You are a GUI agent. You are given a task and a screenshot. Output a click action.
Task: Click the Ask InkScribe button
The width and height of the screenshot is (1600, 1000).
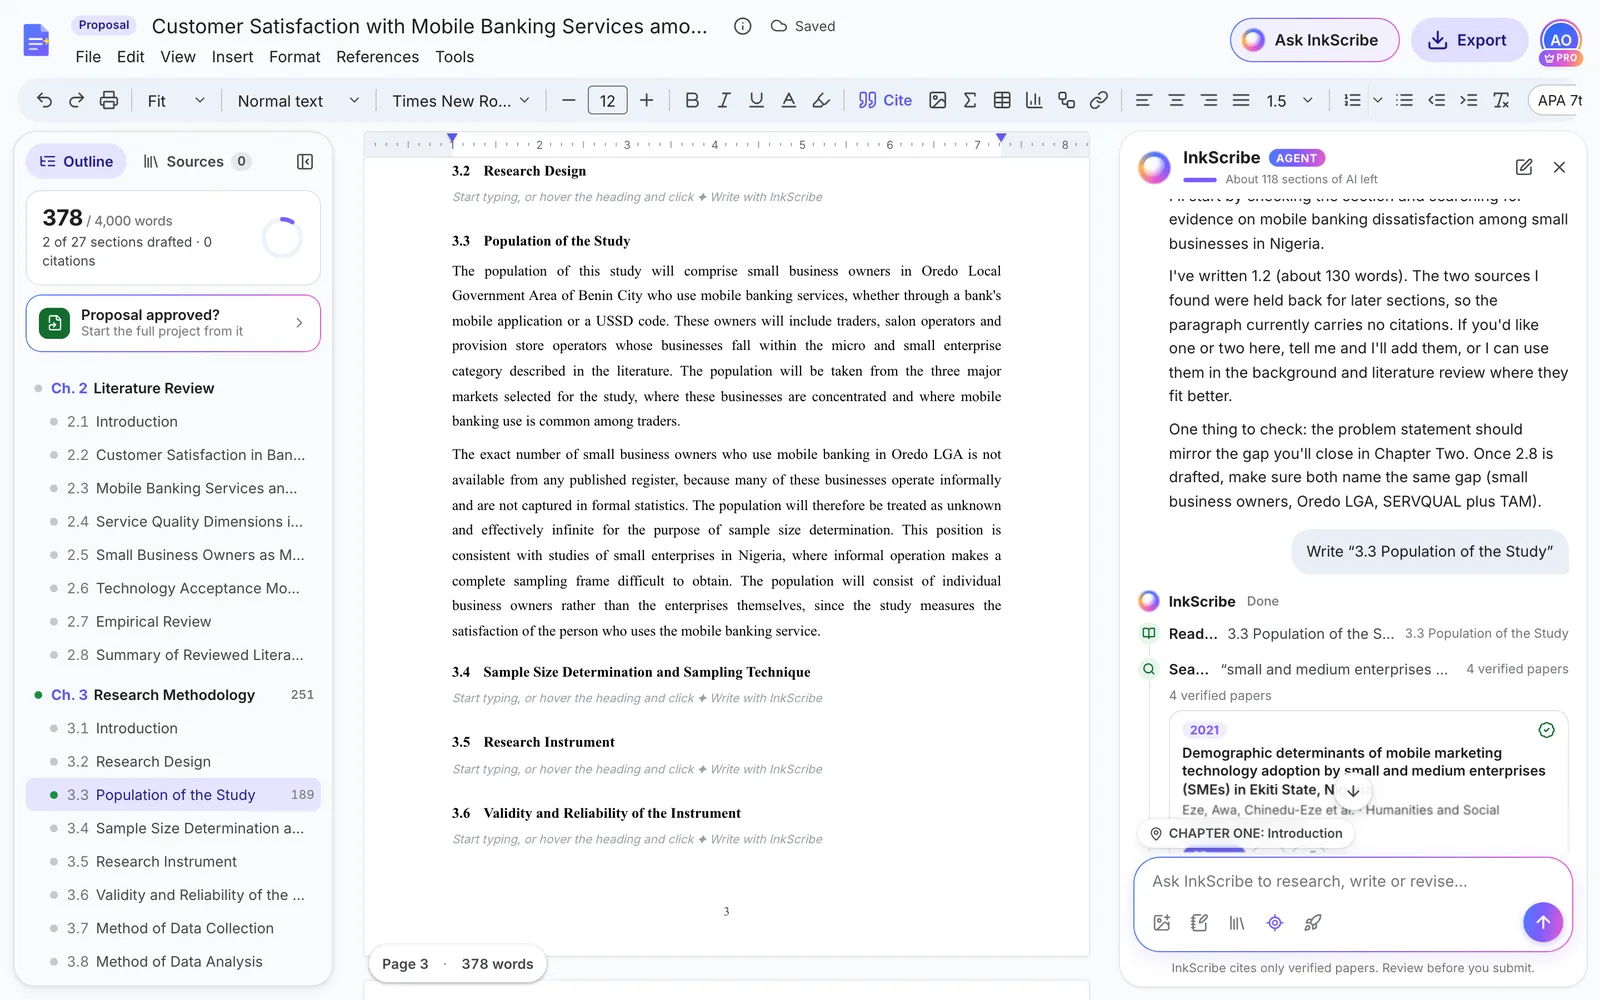1314,40
